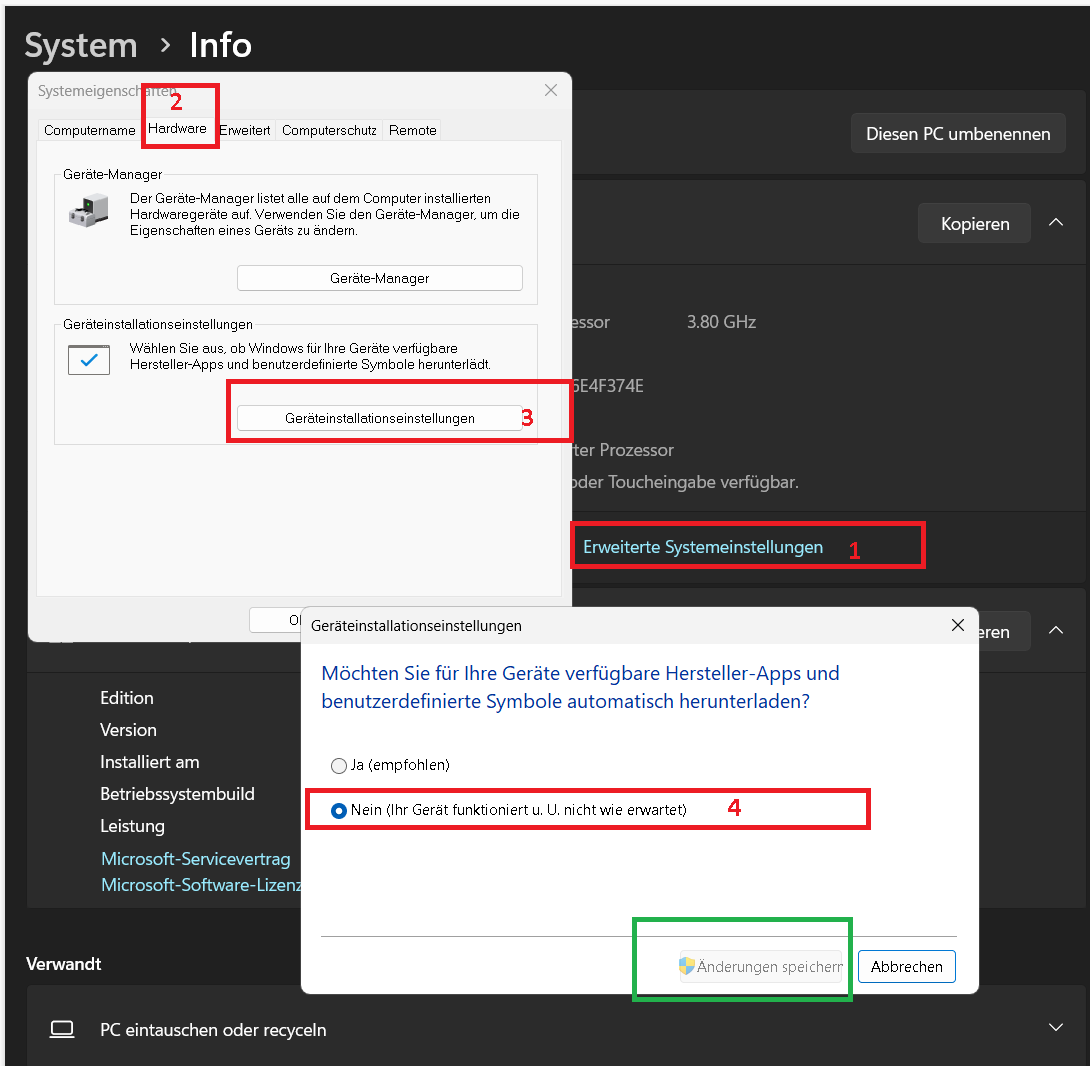Screen dimensions: 1090x1066
Task: Open the Hardware tab in Systemeigenschaften
Action: (177, 129)
